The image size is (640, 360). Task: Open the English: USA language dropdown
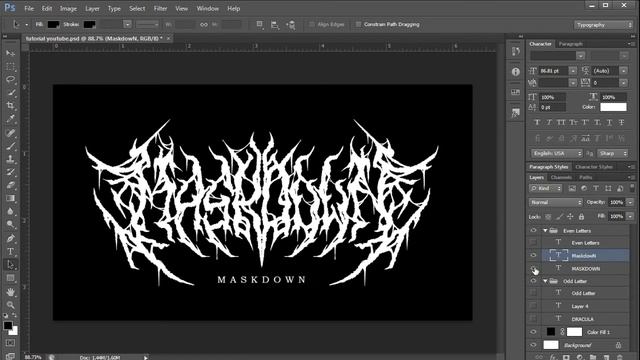click(557, 153)
